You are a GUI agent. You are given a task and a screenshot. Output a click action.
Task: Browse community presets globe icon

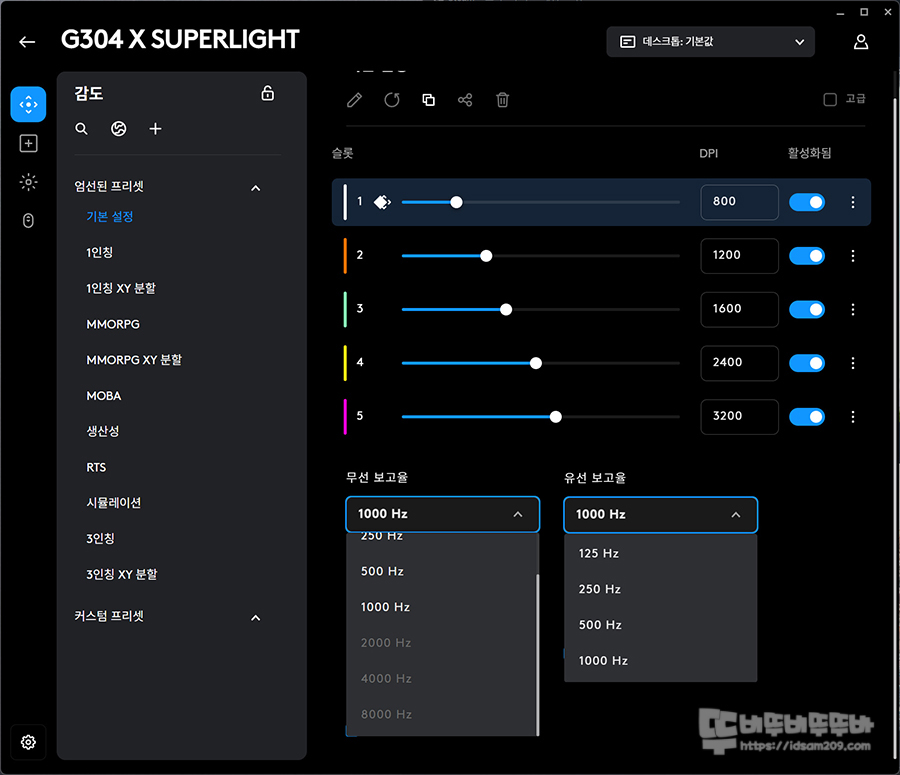pyautogui.click(x=118, y=129)
